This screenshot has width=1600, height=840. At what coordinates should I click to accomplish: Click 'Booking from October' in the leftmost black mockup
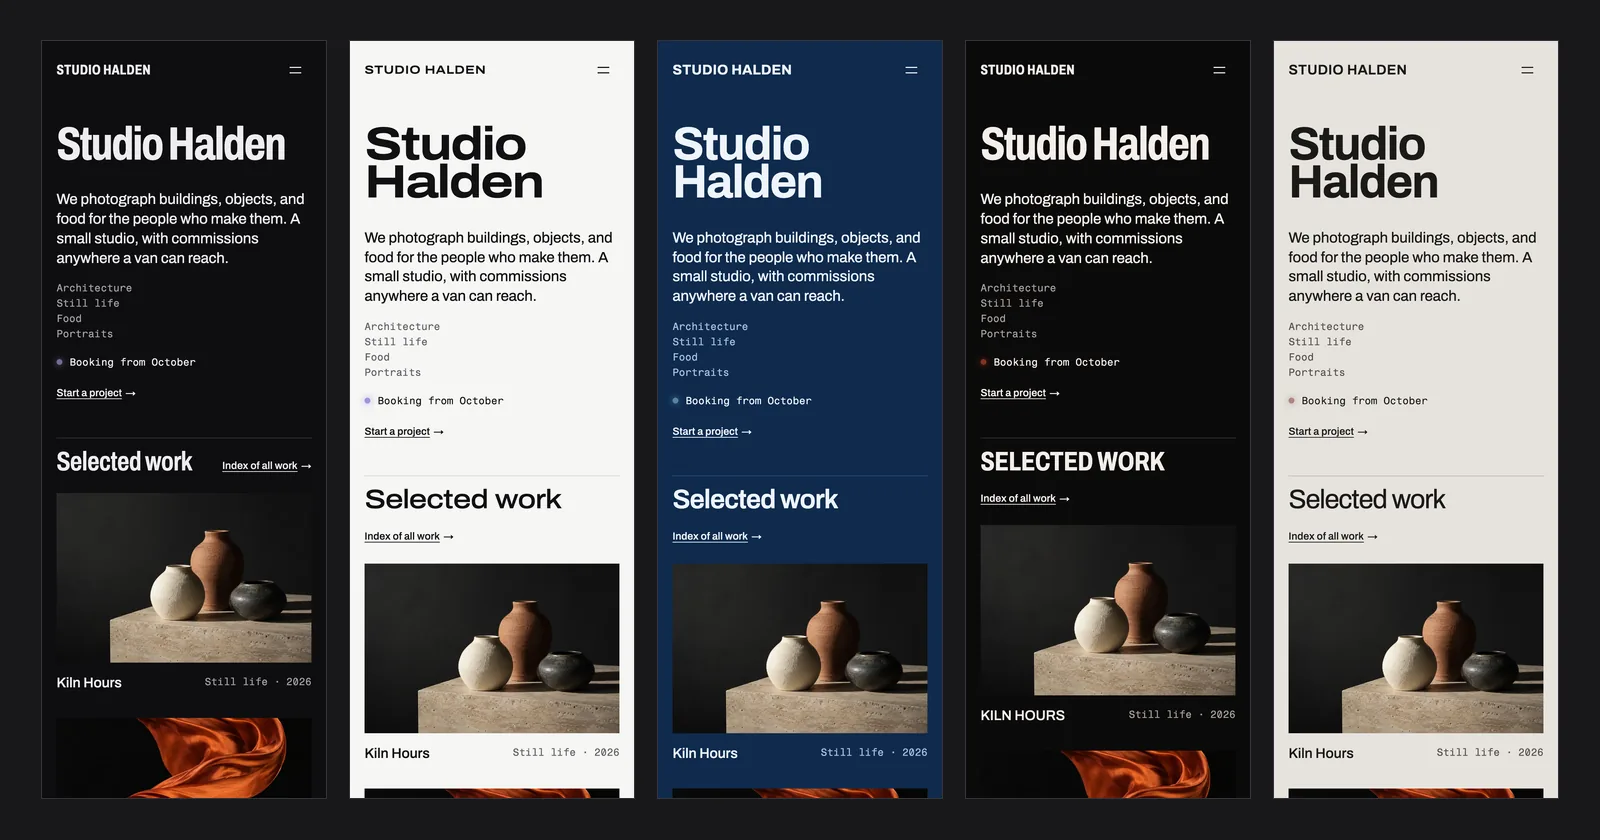click(x=132, y=362)
